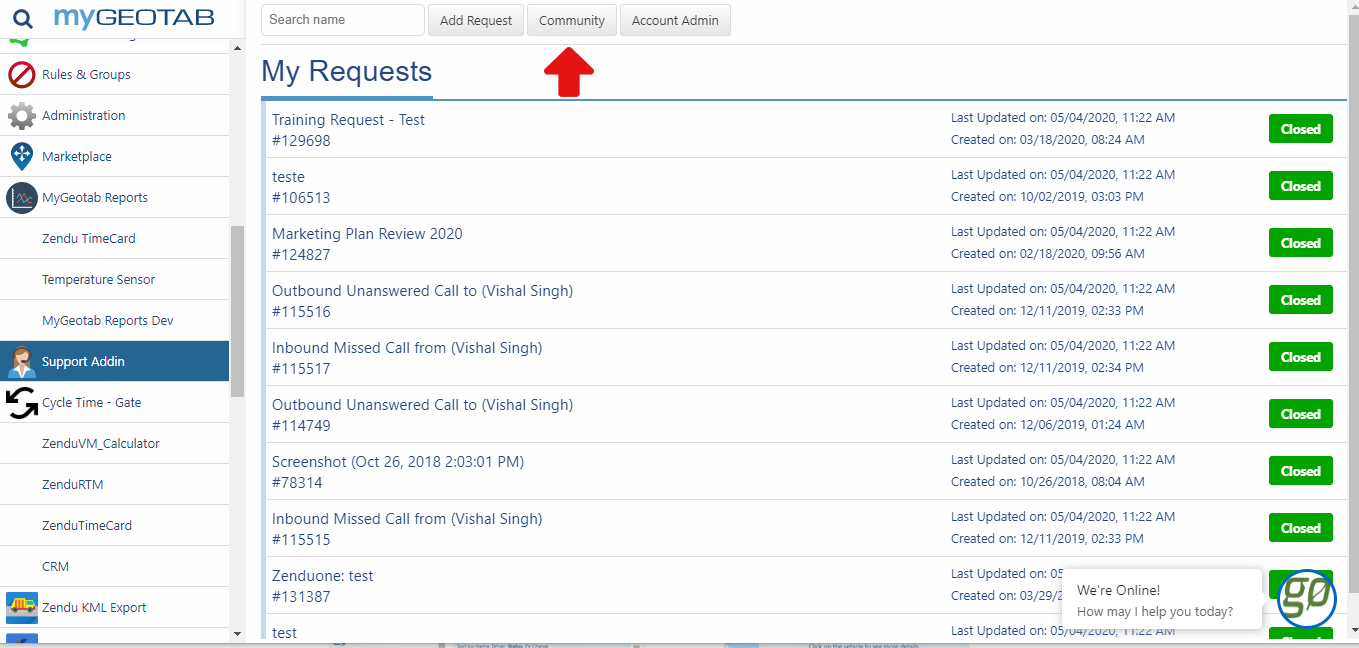Click the magnifier search icon beside the MyGeotab logo
This screenshot has width=1359, height=648.
(x=22, y=18)
